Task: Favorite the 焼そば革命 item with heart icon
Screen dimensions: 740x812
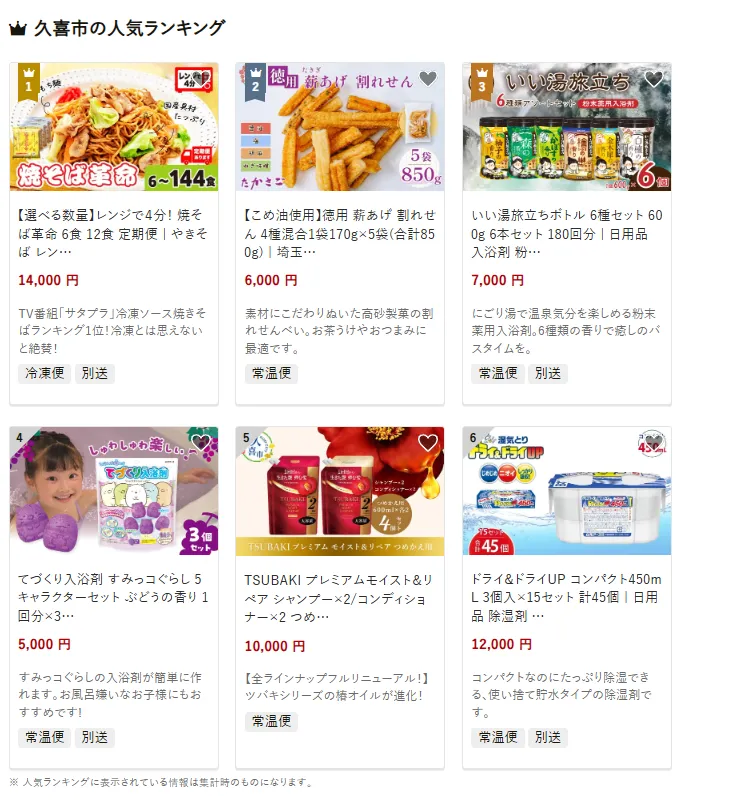Action: (x=201, y=79)
